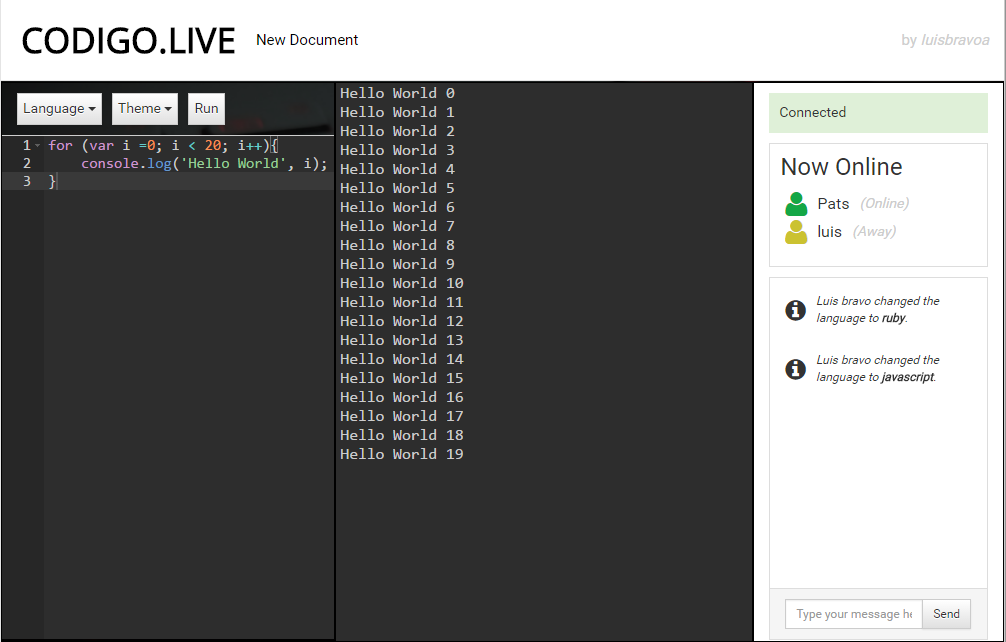Image resolution: width=1006 pixels, height=642 pixels.
Task: Click output line Hello World 19
Action: coord(402,455)
